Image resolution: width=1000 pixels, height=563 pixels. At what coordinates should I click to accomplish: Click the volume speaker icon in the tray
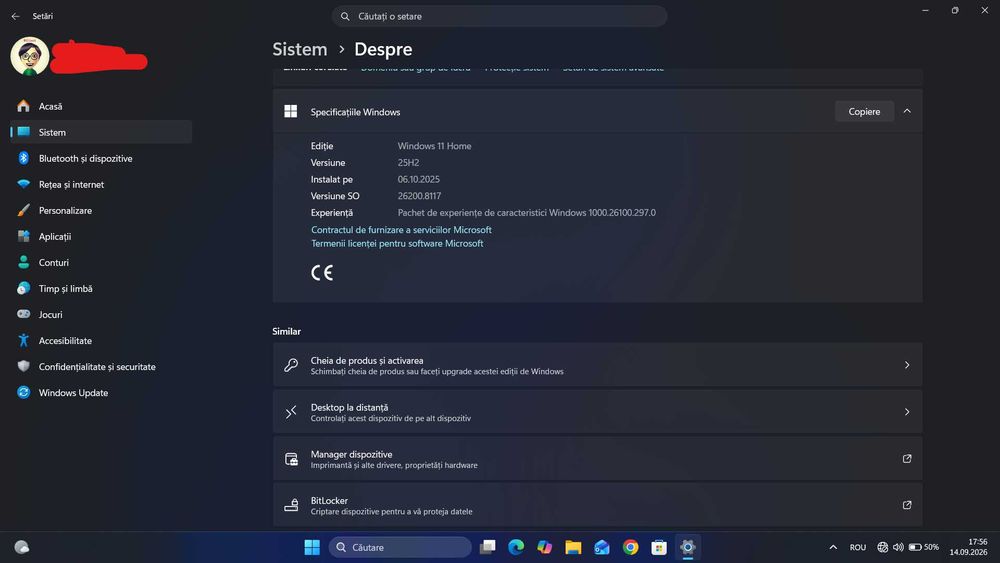coord(898,547)
